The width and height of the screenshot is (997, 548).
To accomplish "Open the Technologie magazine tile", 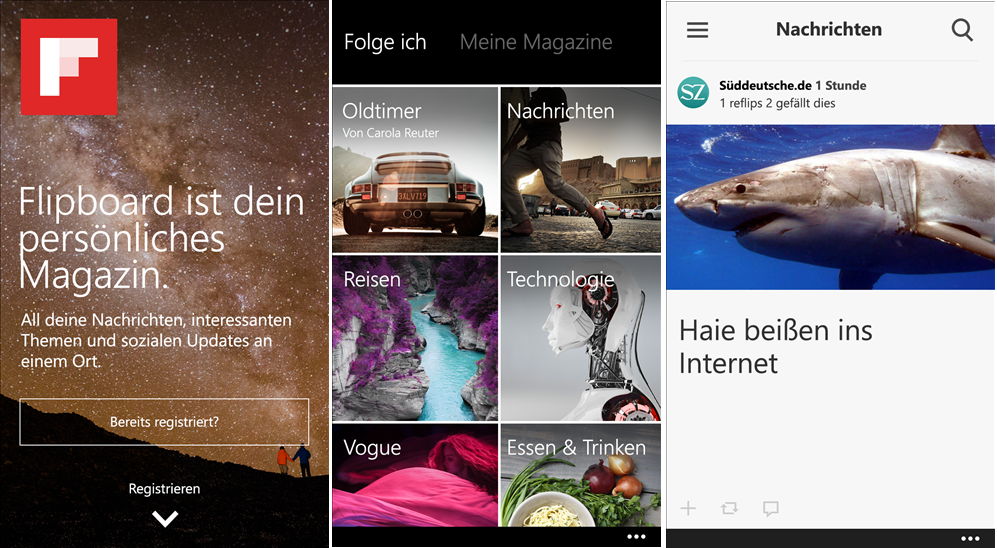I will click(581, 338).
